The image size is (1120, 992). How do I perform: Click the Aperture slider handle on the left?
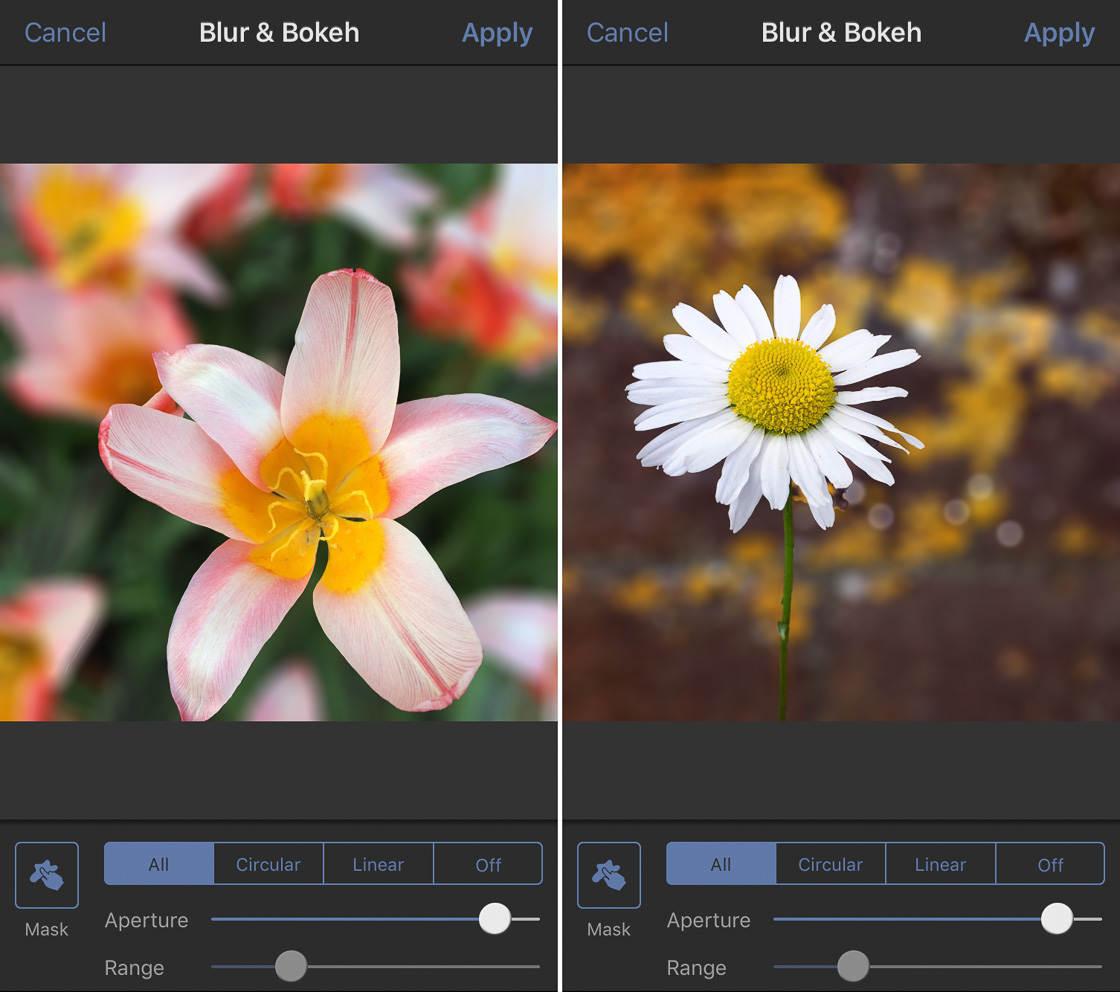pos(495,920)
